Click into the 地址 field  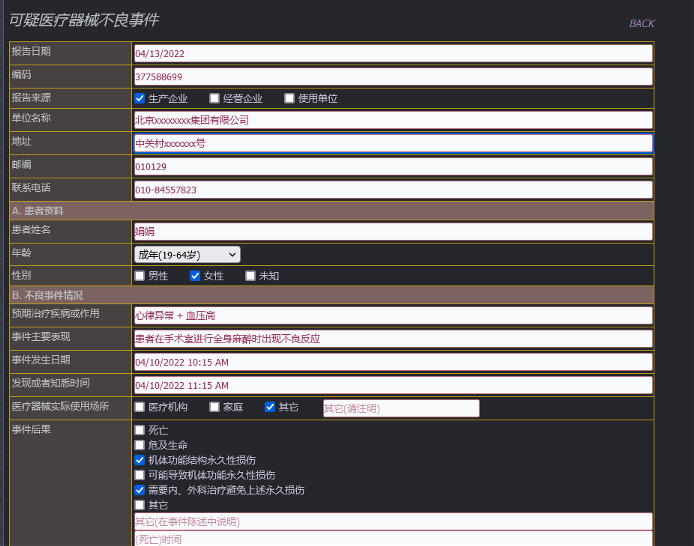[x=392, y=143]
